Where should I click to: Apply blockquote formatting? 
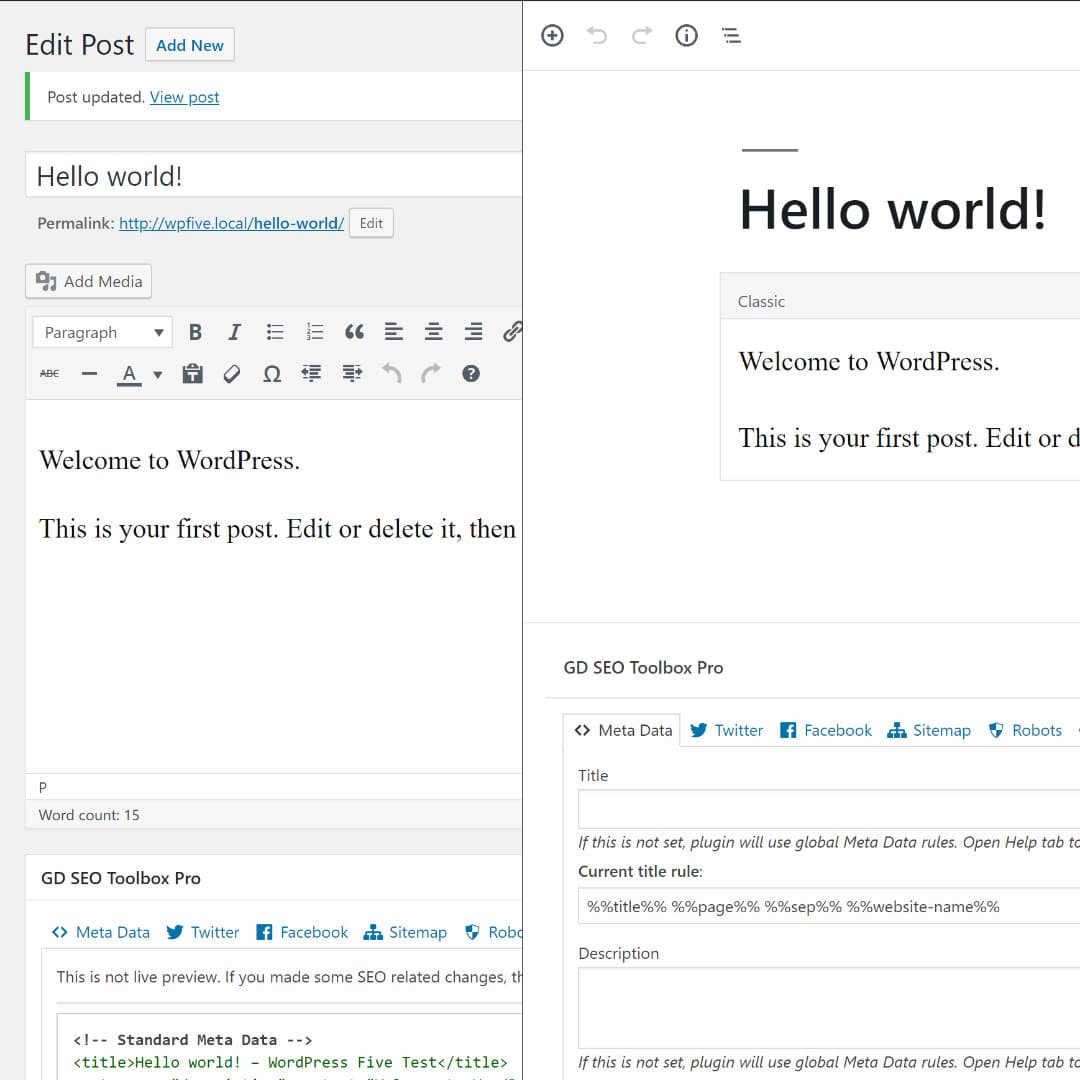click(x=354, y=333)
